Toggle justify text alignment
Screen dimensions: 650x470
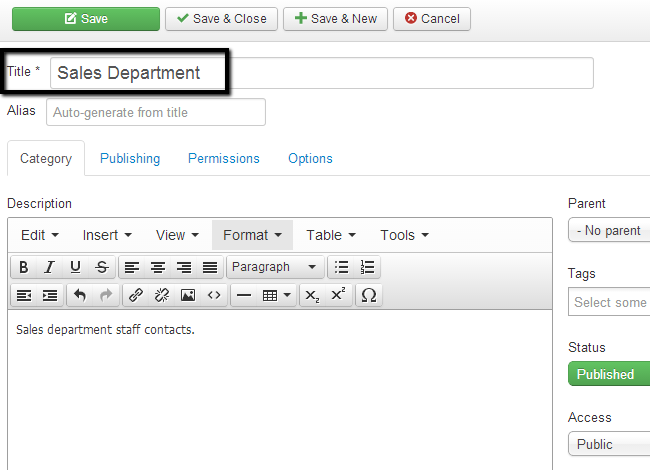tap(210, 267)
